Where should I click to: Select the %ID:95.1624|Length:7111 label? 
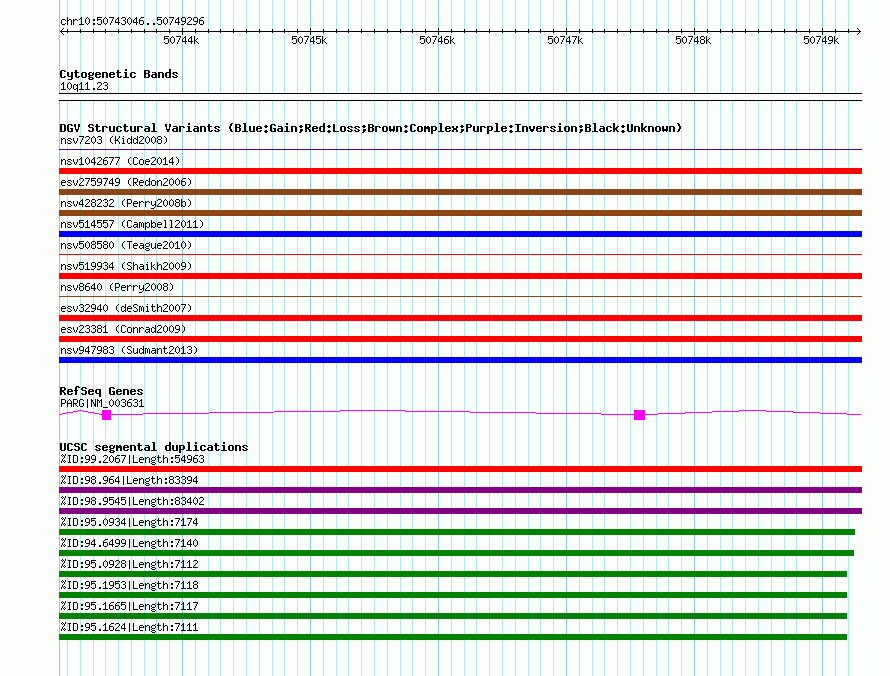(x=129, y=627)
